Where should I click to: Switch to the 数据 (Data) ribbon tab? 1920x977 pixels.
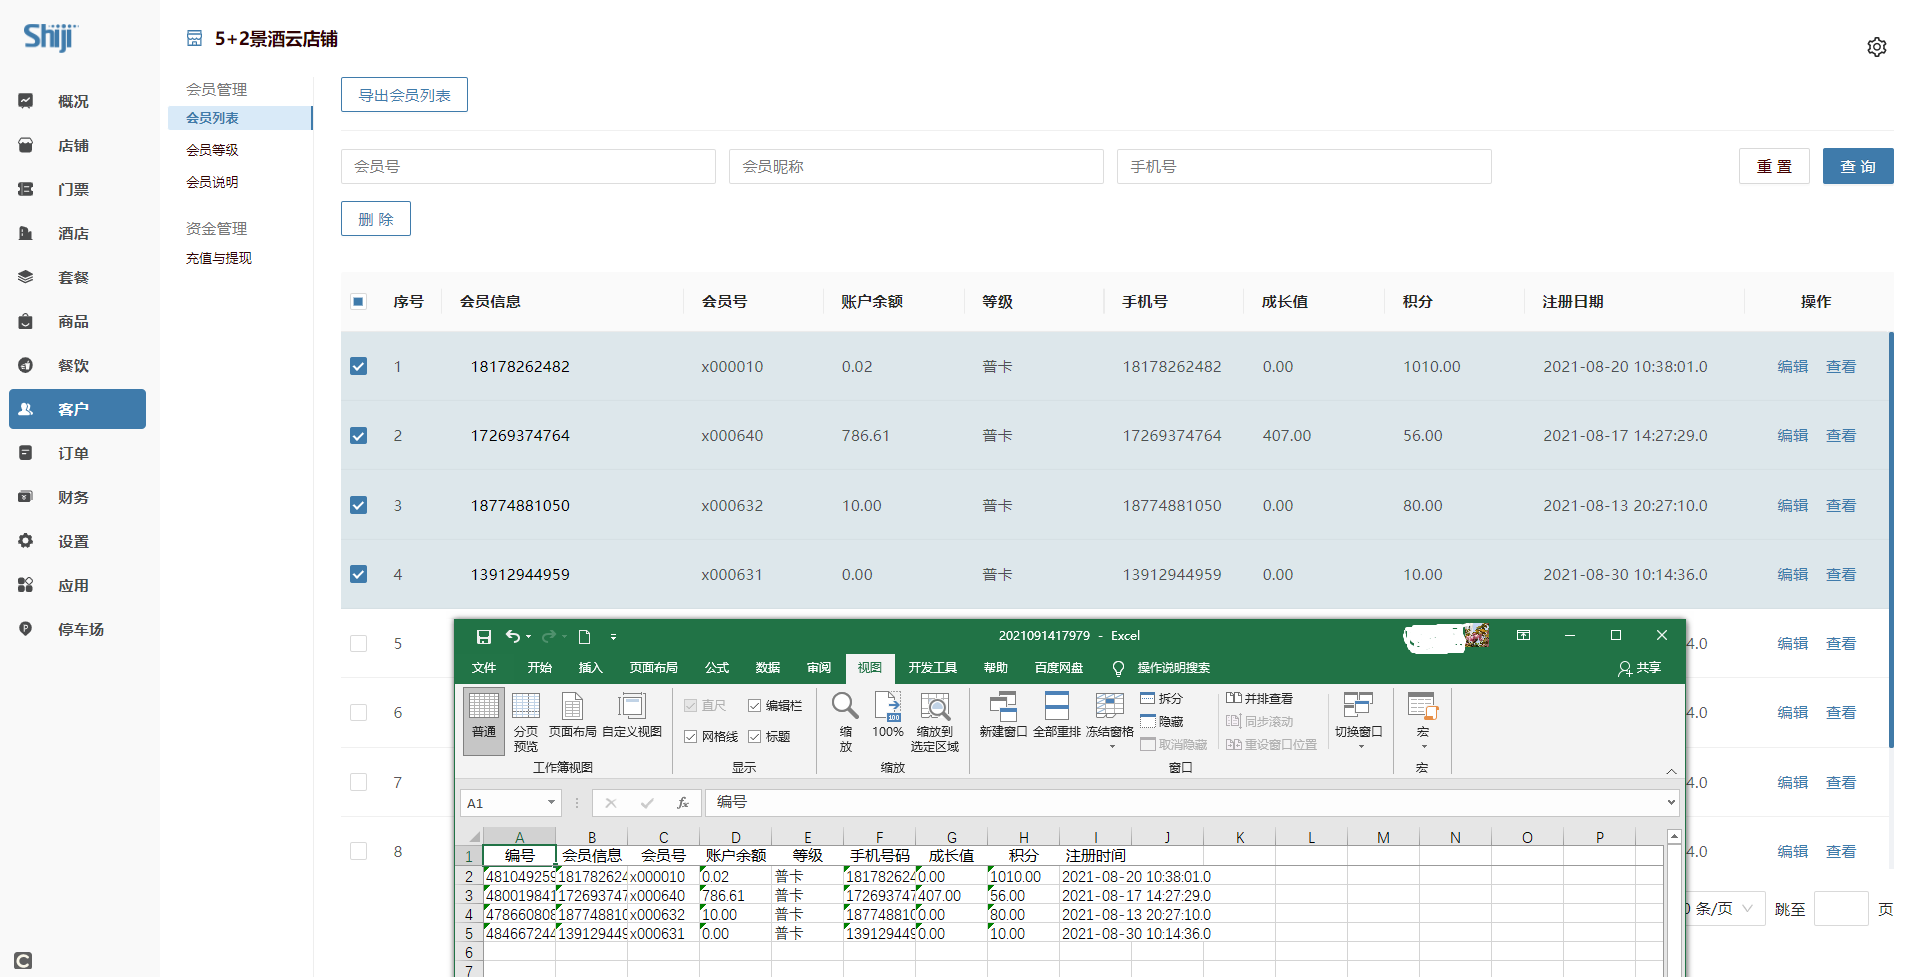768,668
